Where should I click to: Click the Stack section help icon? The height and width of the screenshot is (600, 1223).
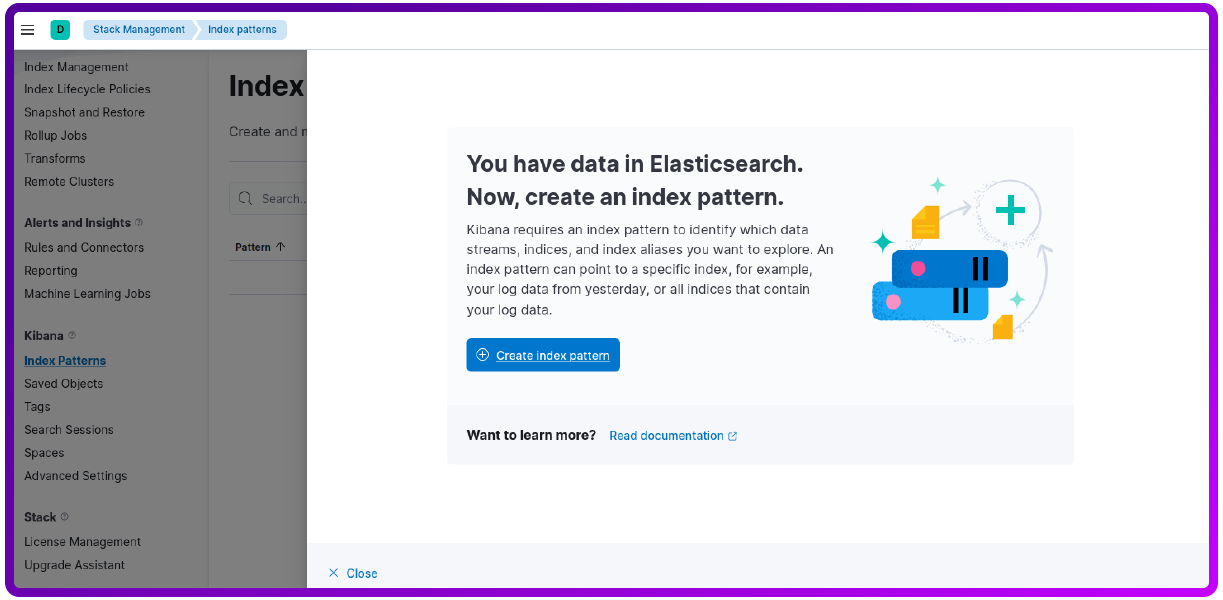pyautogui.click(x=65, y=518)
